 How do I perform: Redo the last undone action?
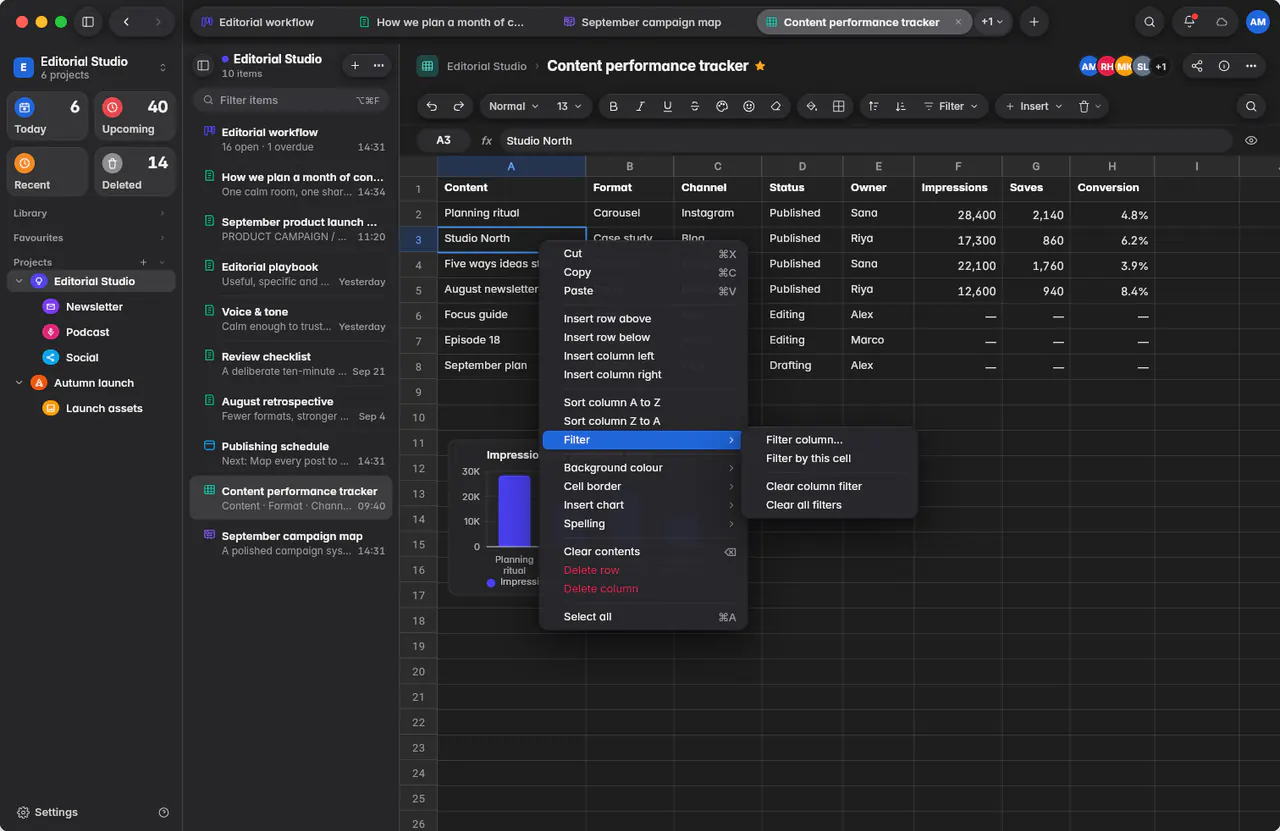coord(459,106)
